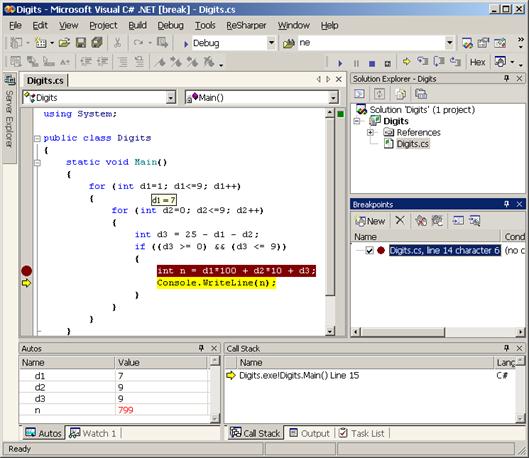Click the n value 799 in Autos

click(x=126, y=410)
